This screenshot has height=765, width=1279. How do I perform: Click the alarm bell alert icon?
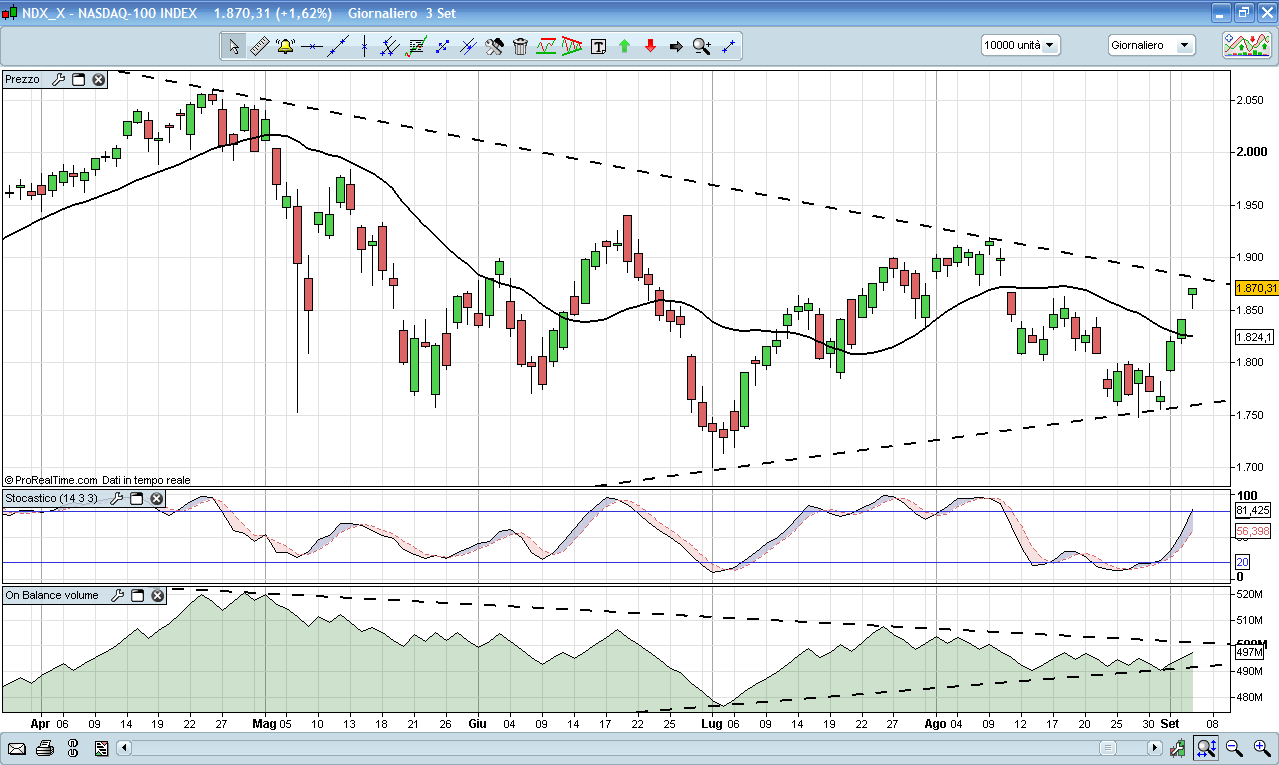285,46
